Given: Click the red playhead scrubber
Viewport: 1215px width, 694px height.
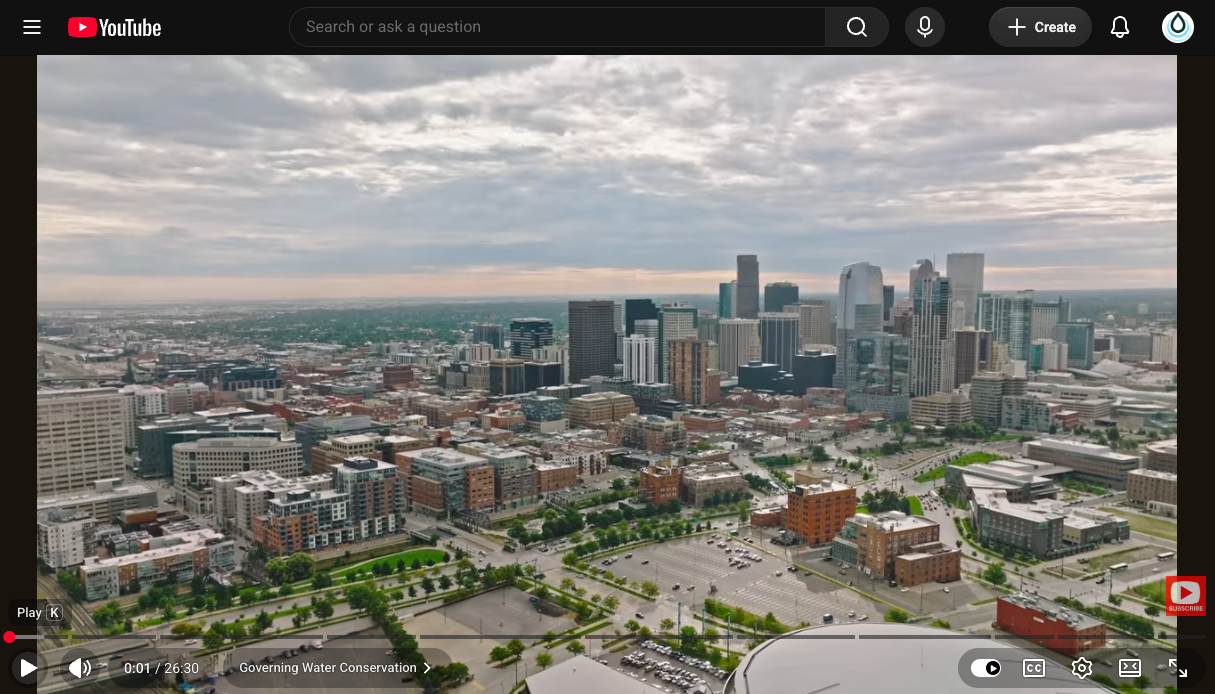Looking at the screenshot, I should click(9, 637).
